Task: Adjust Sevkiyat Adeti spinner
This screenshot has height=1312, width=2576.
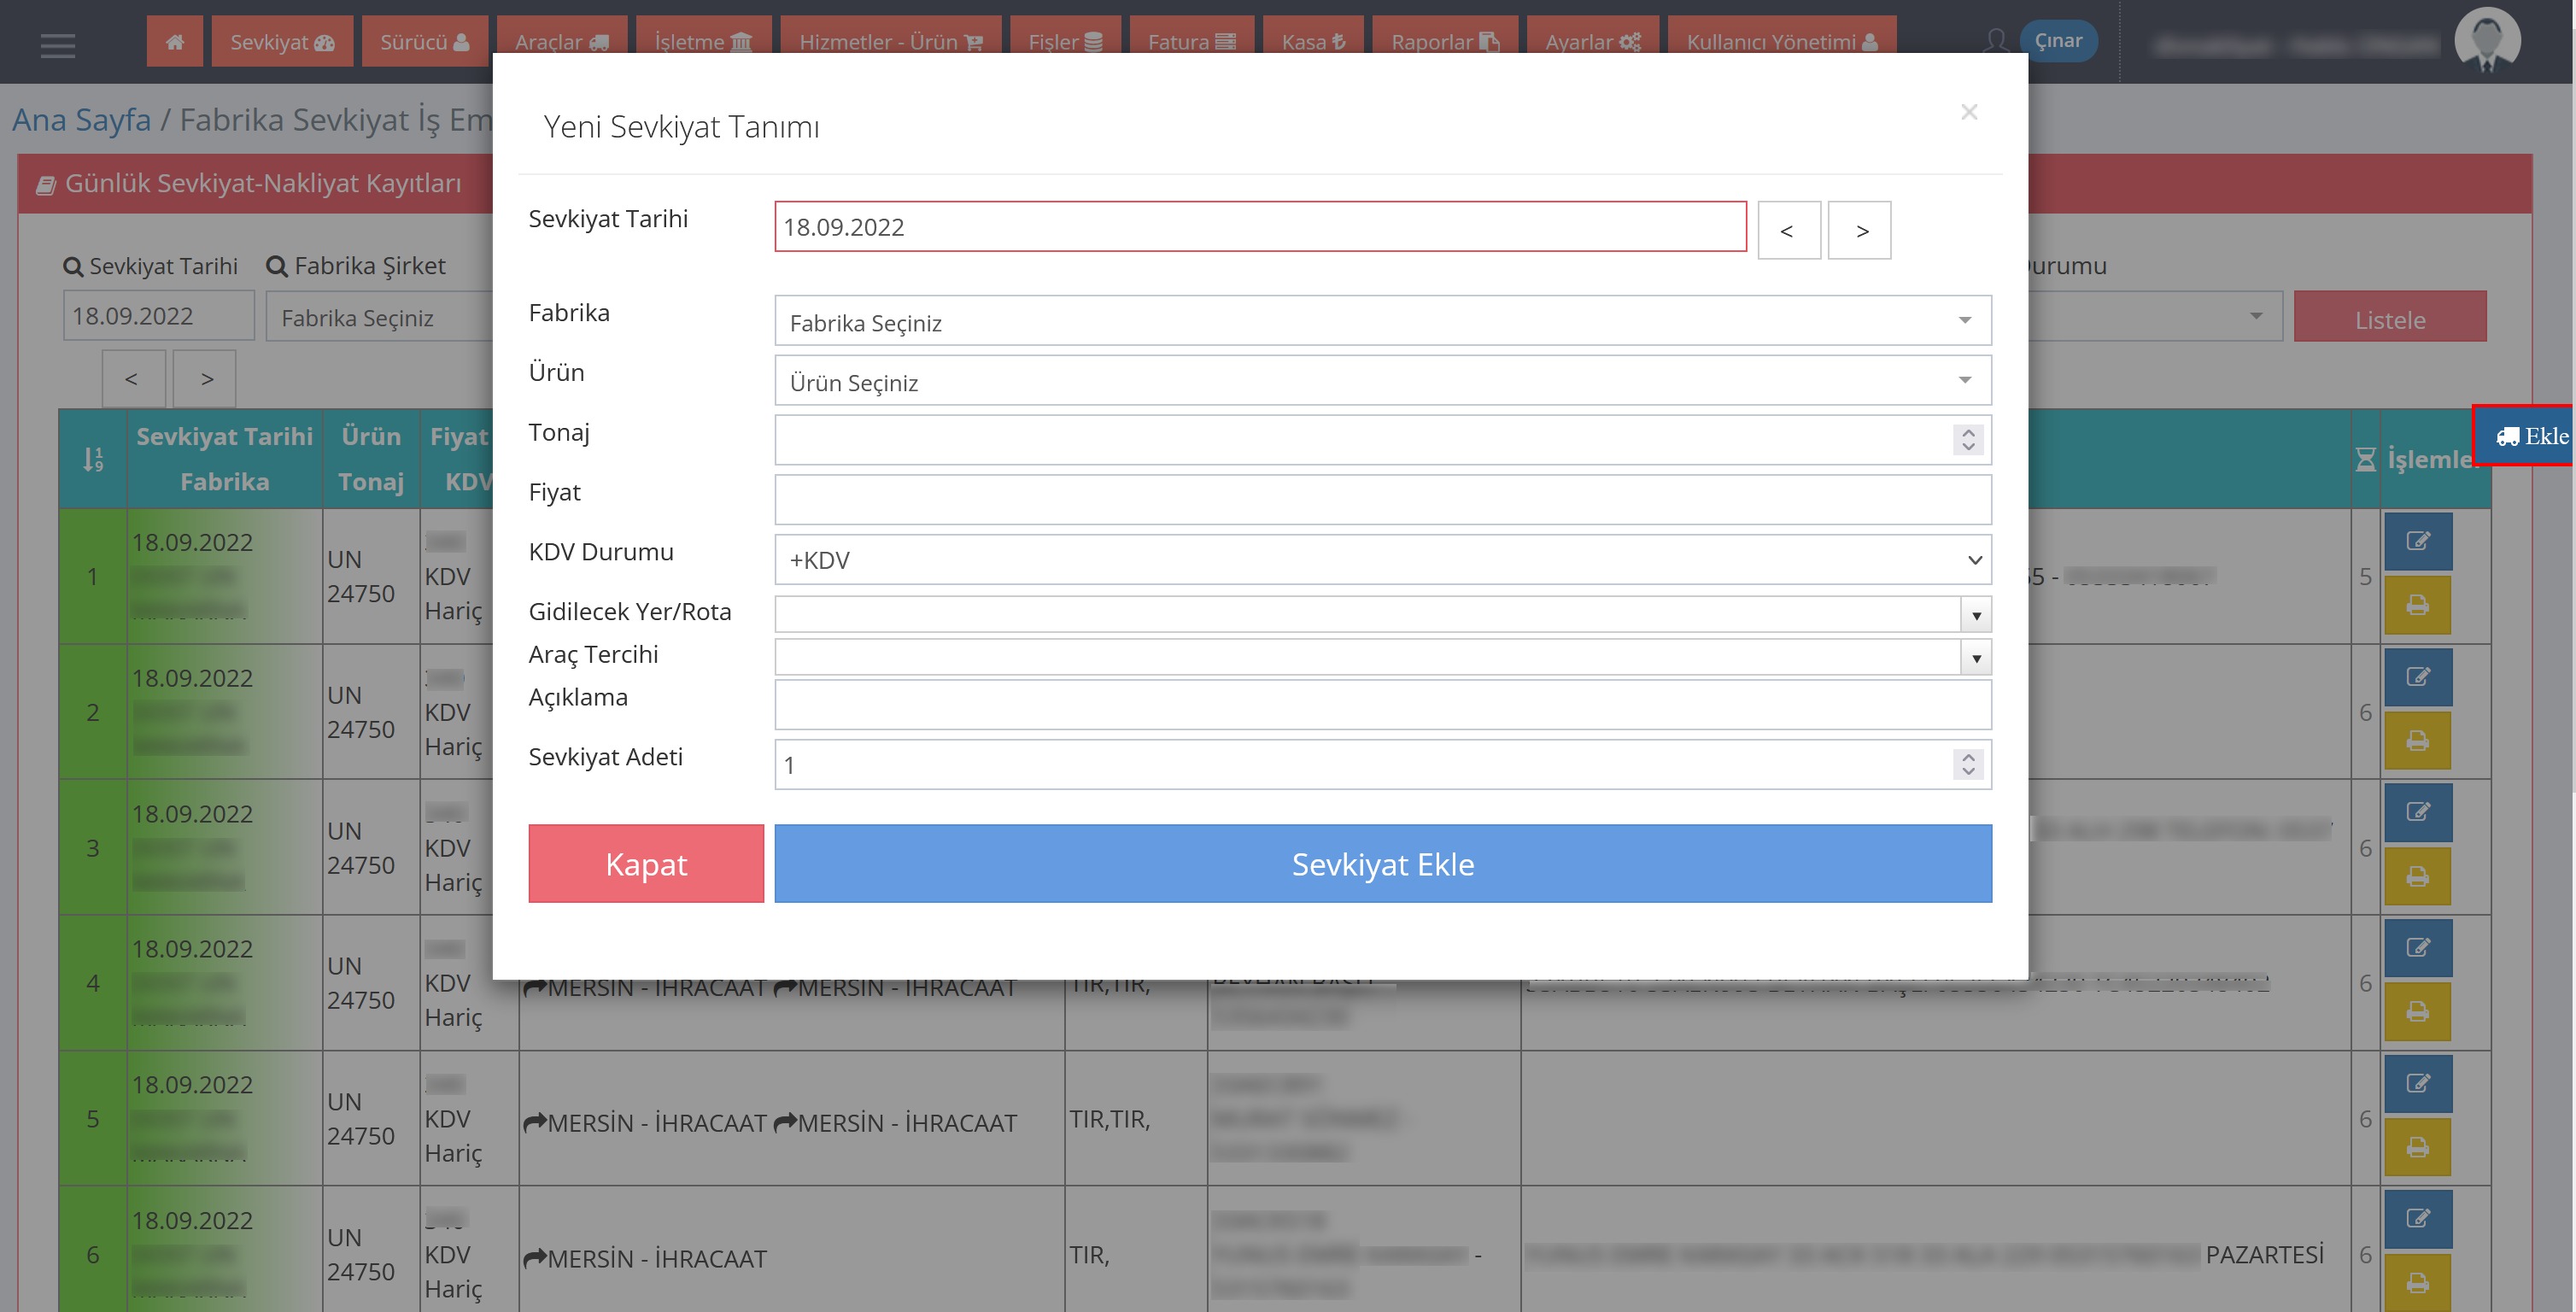Action: [x=1967, y=757]
